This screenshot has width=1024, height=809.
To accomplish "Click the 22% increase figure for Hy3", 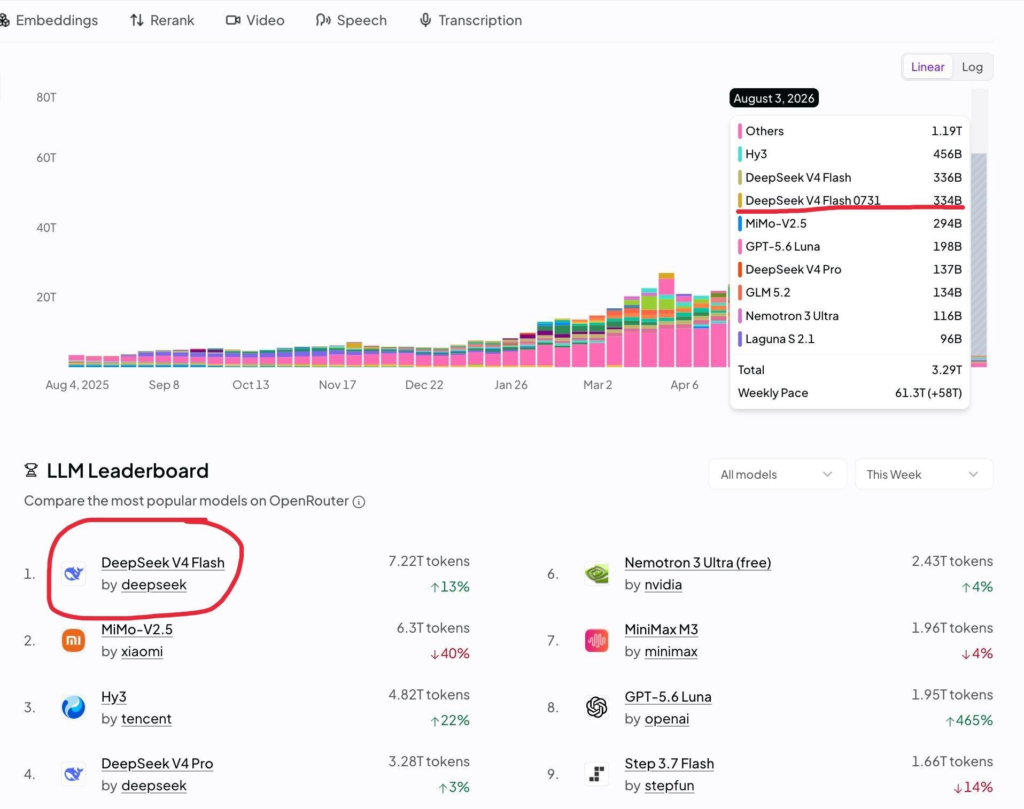I will (449, 720).
